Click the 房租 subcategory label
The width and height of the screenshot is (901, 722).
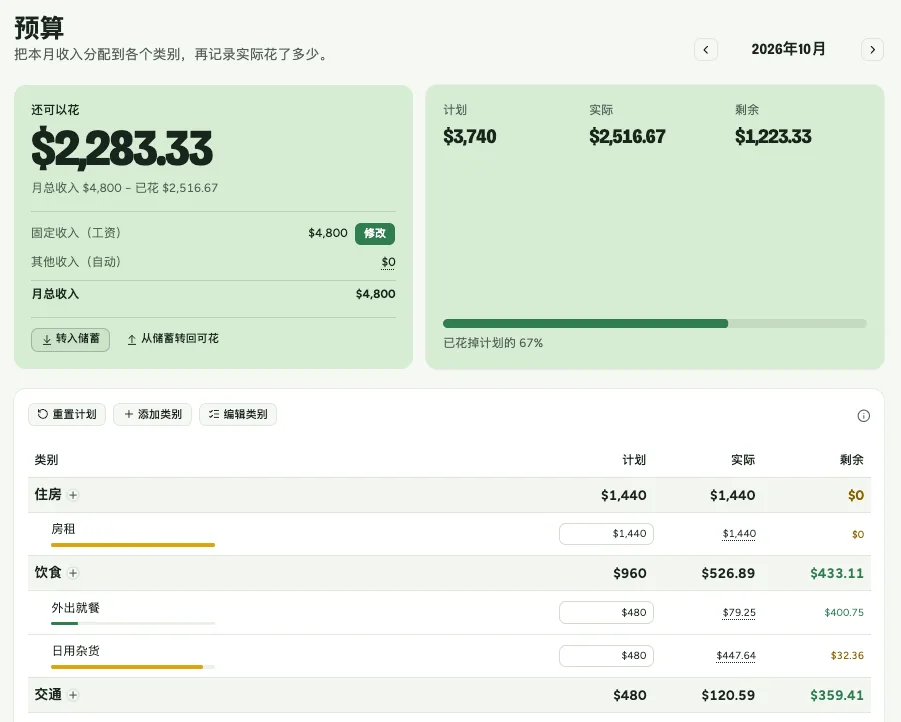(63, 529)
